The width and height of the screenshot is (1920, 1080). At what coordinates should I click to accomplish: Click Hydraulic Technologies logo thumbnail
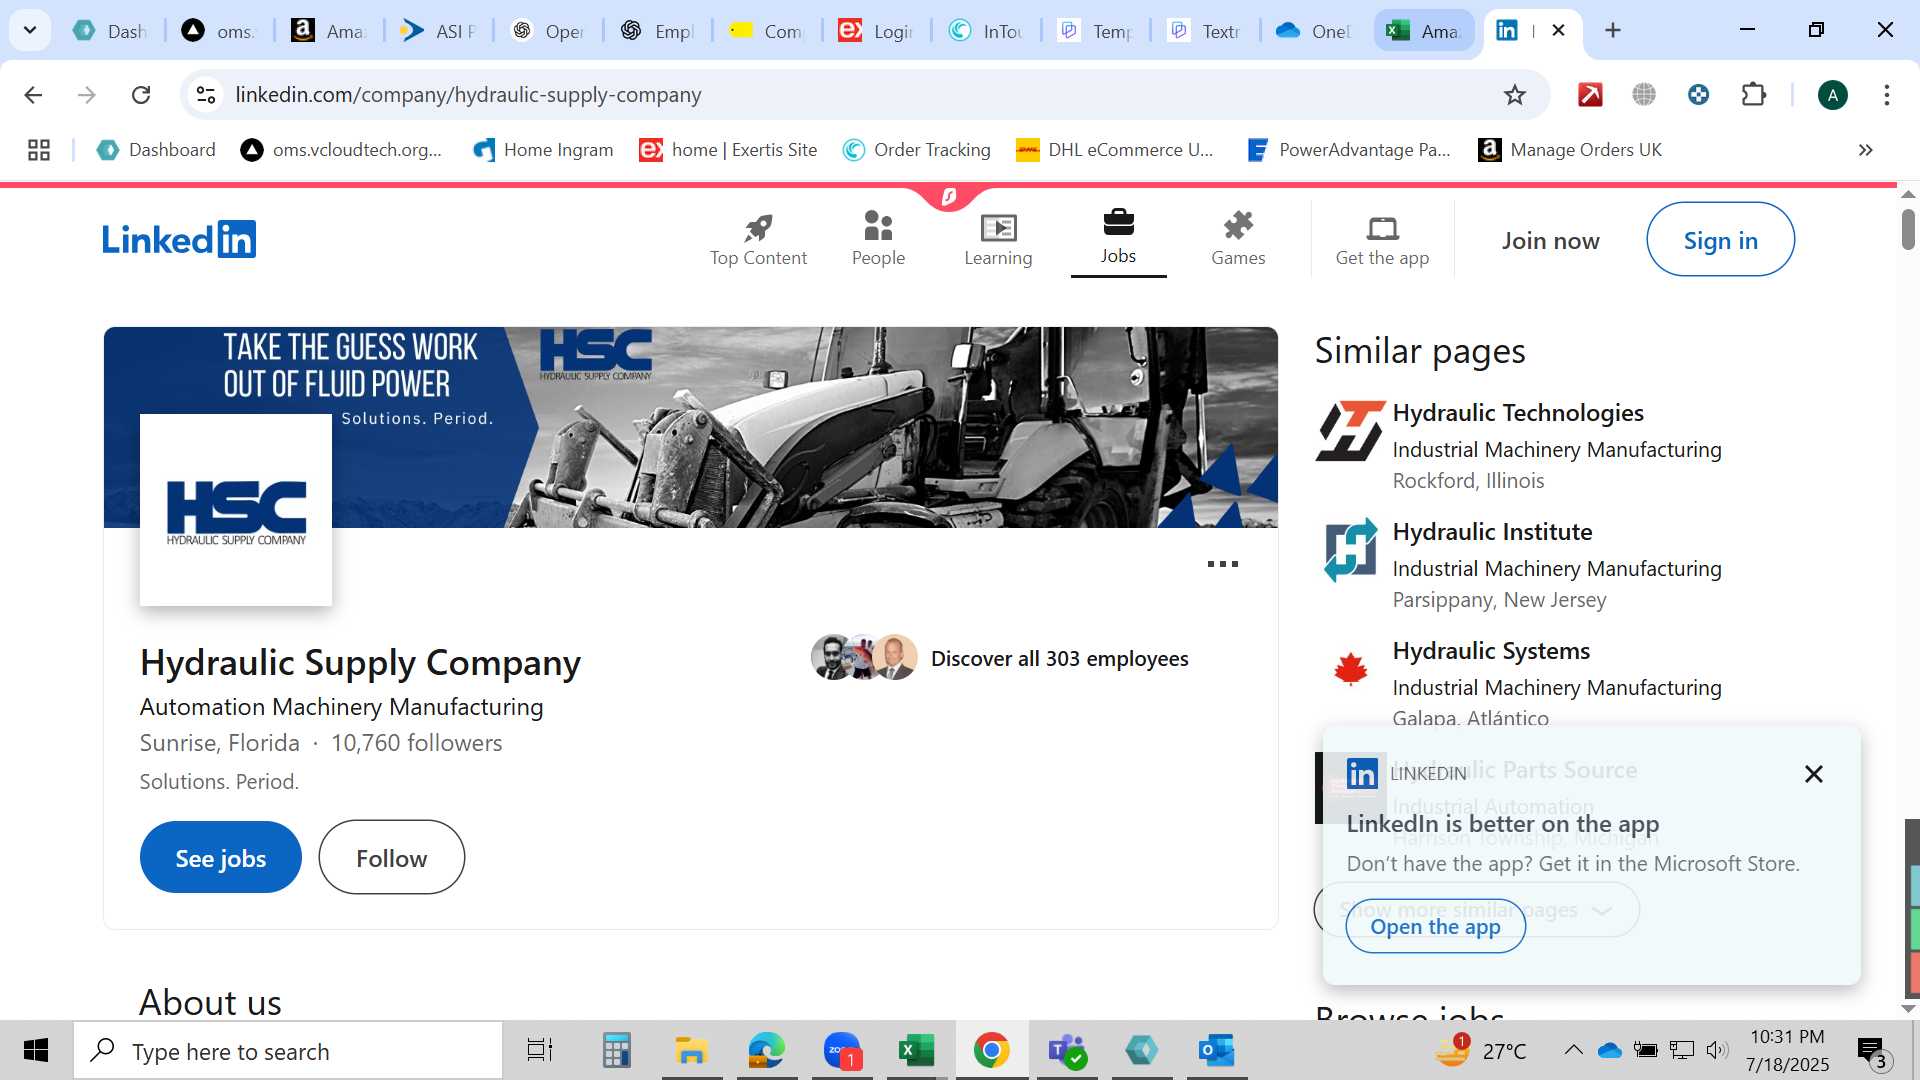(x=1350, y=431)
